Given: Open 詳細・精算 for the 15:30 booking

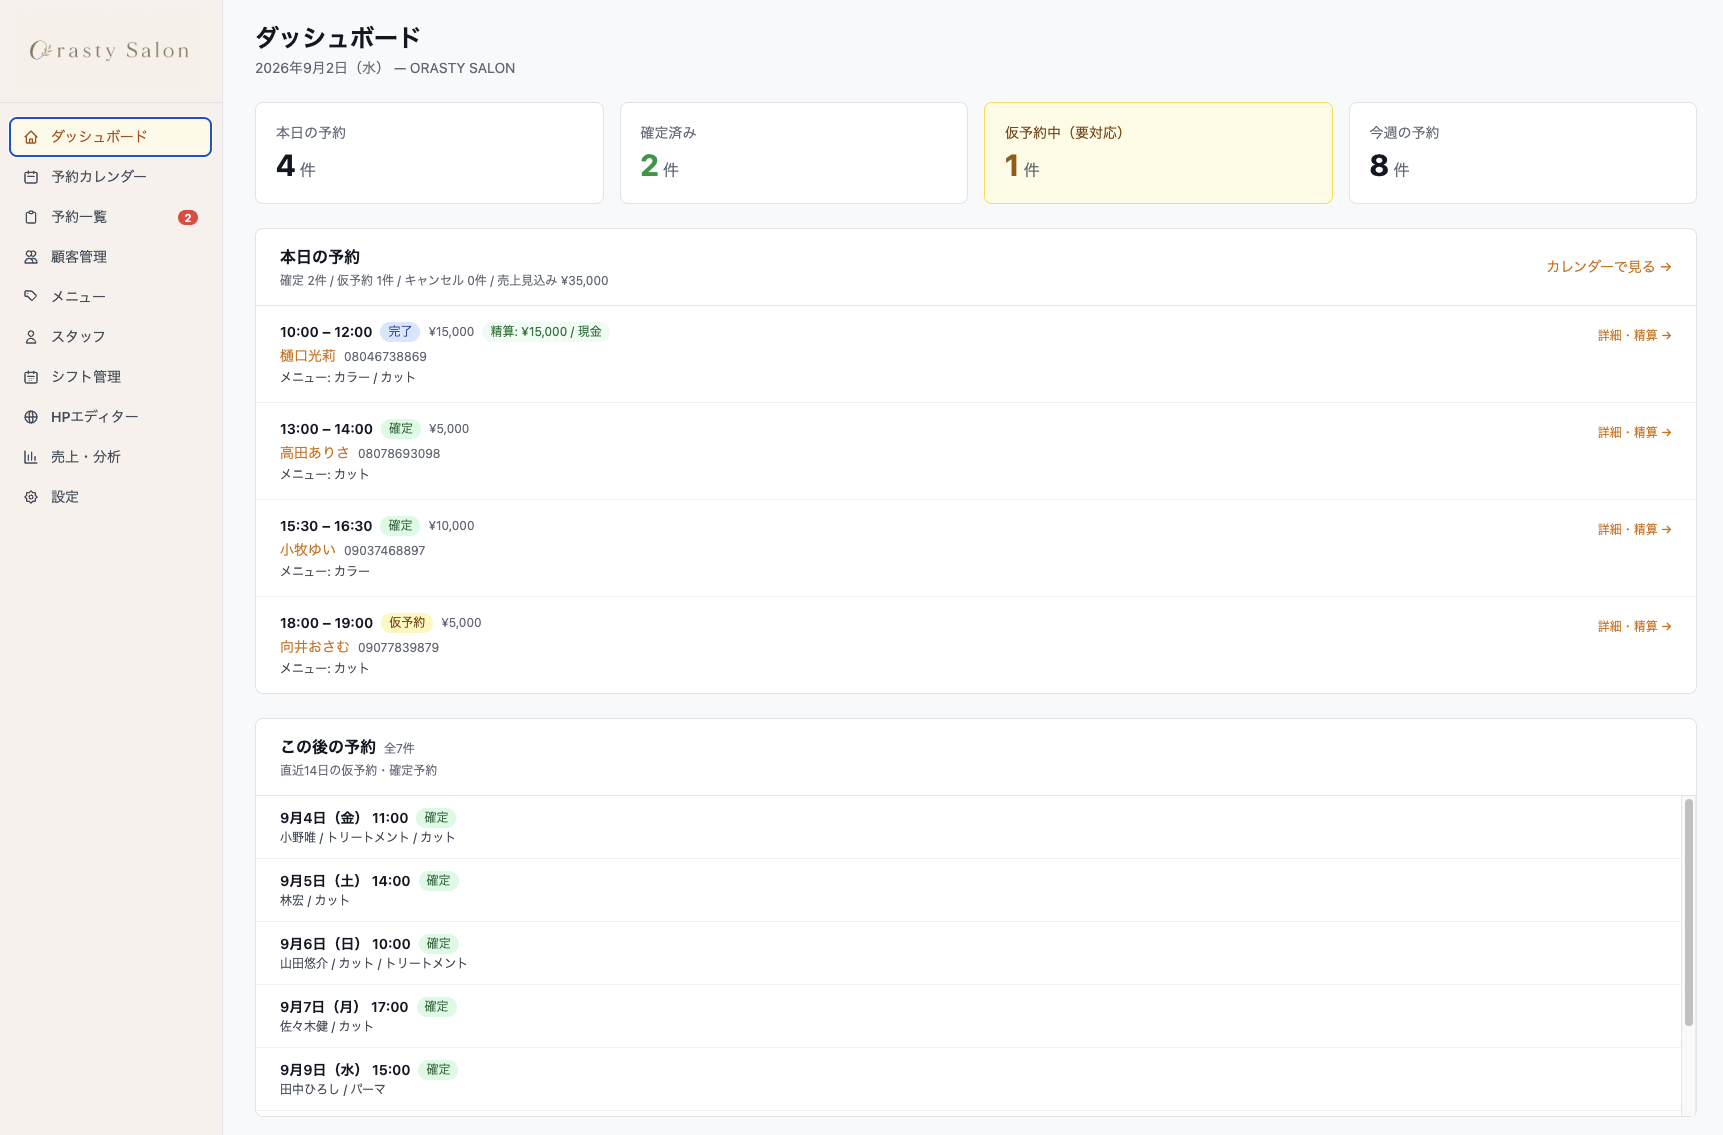Looking at the screenshot, I should [1634, 529].
